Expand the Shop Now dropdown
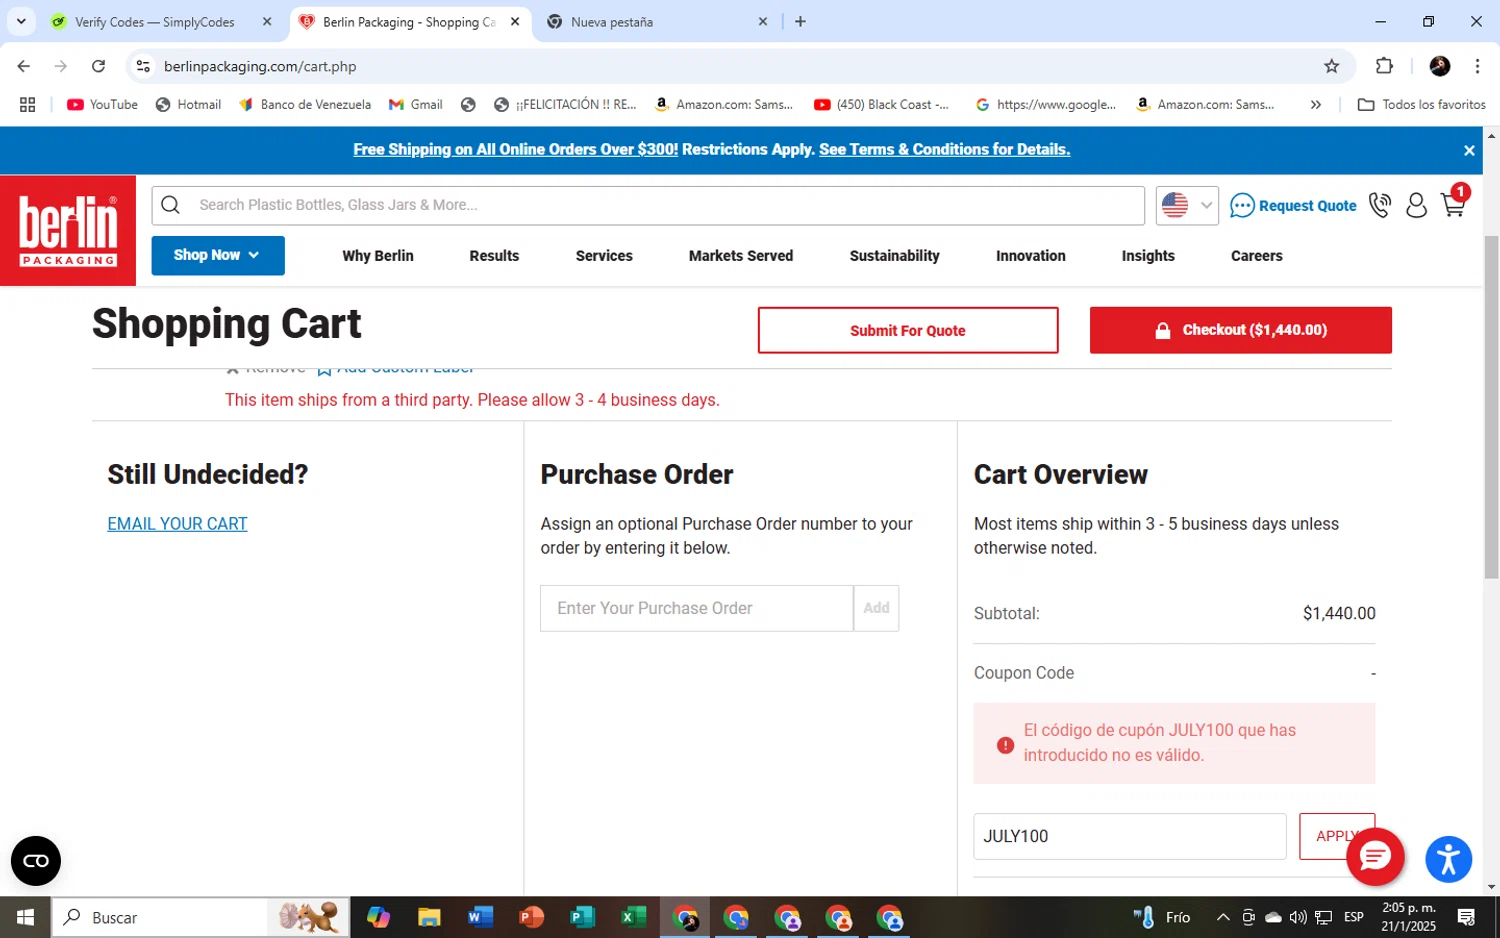 [218, 255]
